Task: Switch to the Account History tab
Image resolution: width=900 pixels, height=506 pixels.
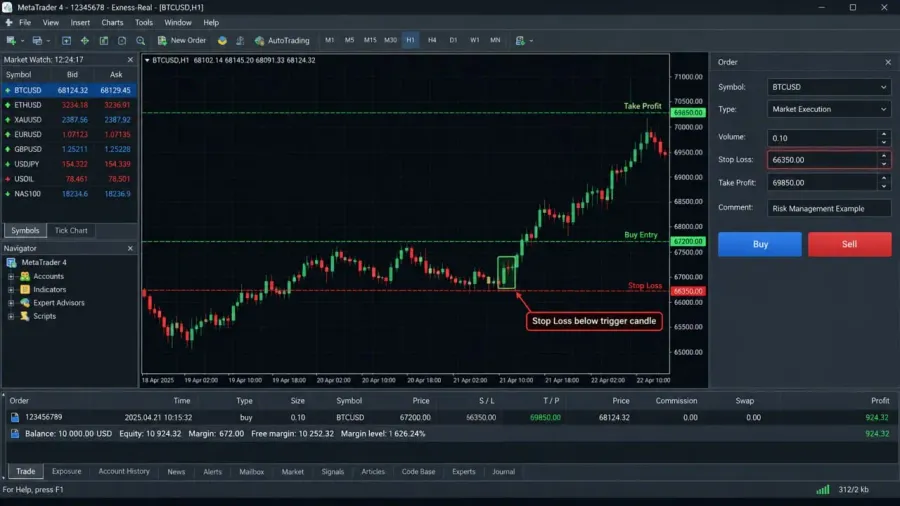Action: click(x=124, y=471)
